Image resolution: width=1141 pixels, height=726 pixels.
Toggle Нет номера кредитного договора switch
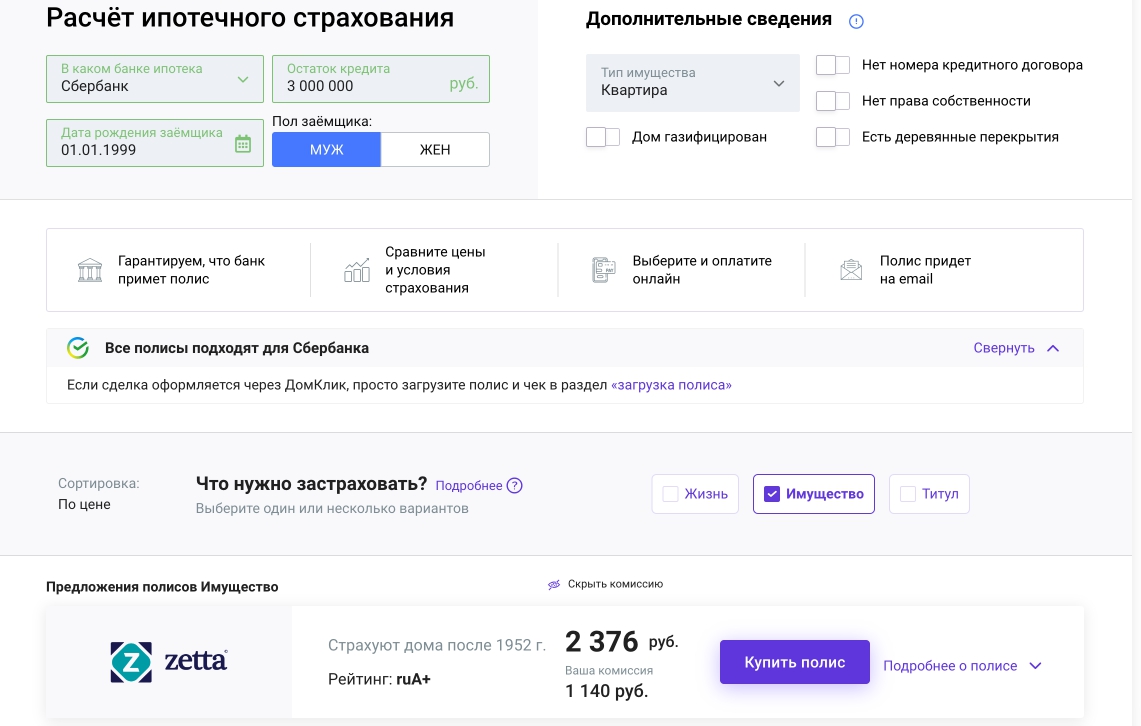(832, 65)
